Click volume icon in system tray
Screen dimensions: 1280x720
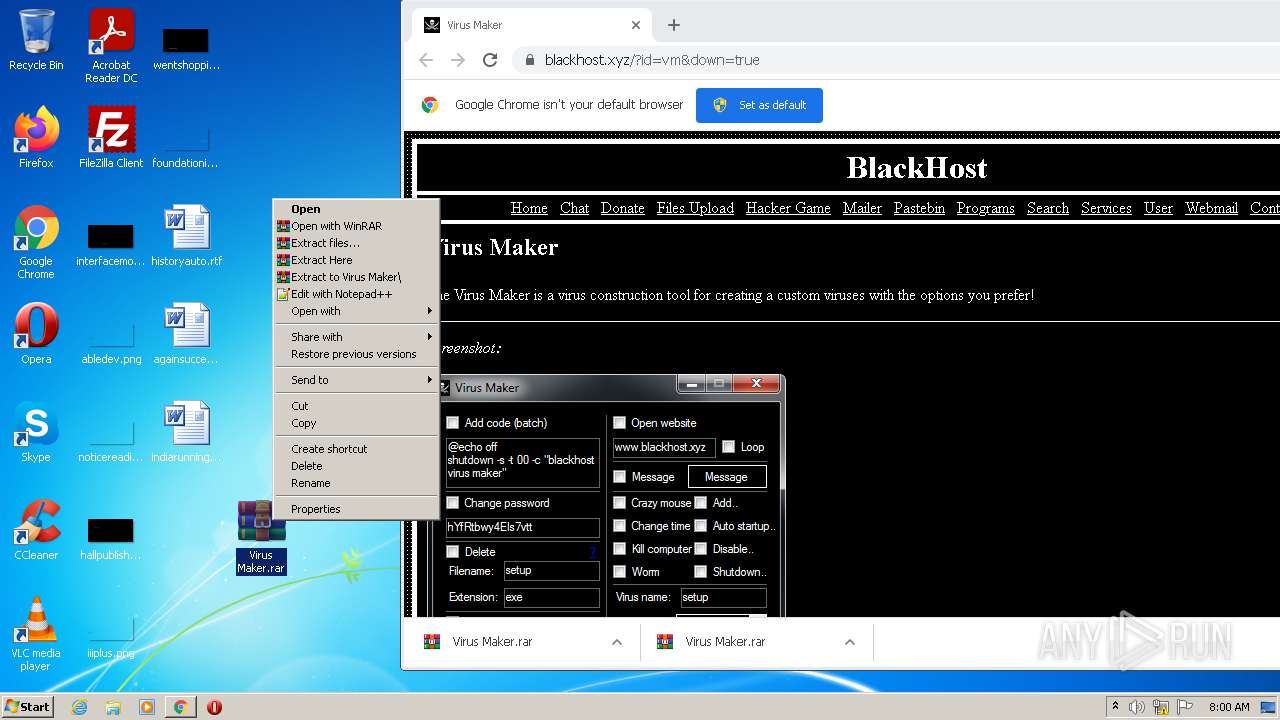click(x=1137, y=707)
